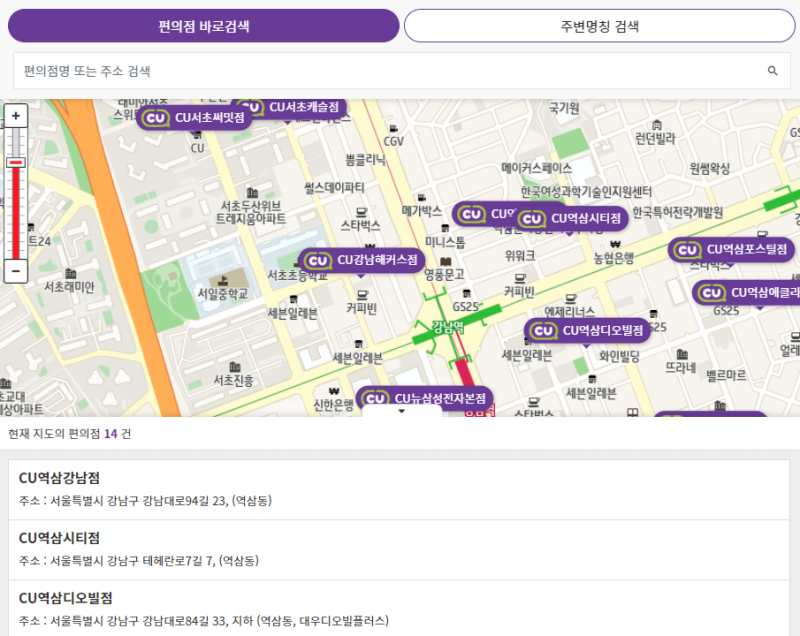This screenshot has height=636, width=800.
Task: Click the 에제리너스 cafe map label
Action: [x=569, y=311]
